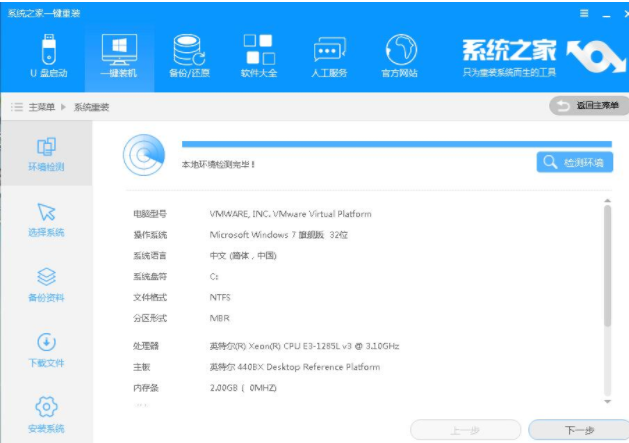629x443 pixels.
Task: Open the 软件大全 software collection
Action: 259,55
